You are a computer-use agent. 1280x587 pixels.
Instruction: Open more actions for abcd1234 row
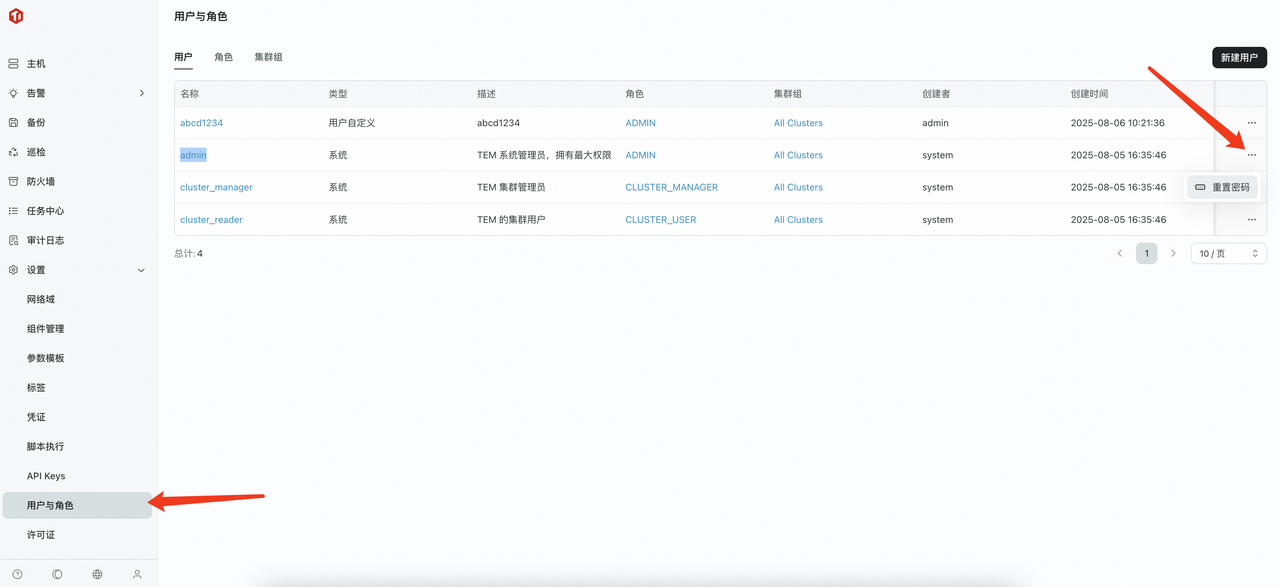(1251, 123)
